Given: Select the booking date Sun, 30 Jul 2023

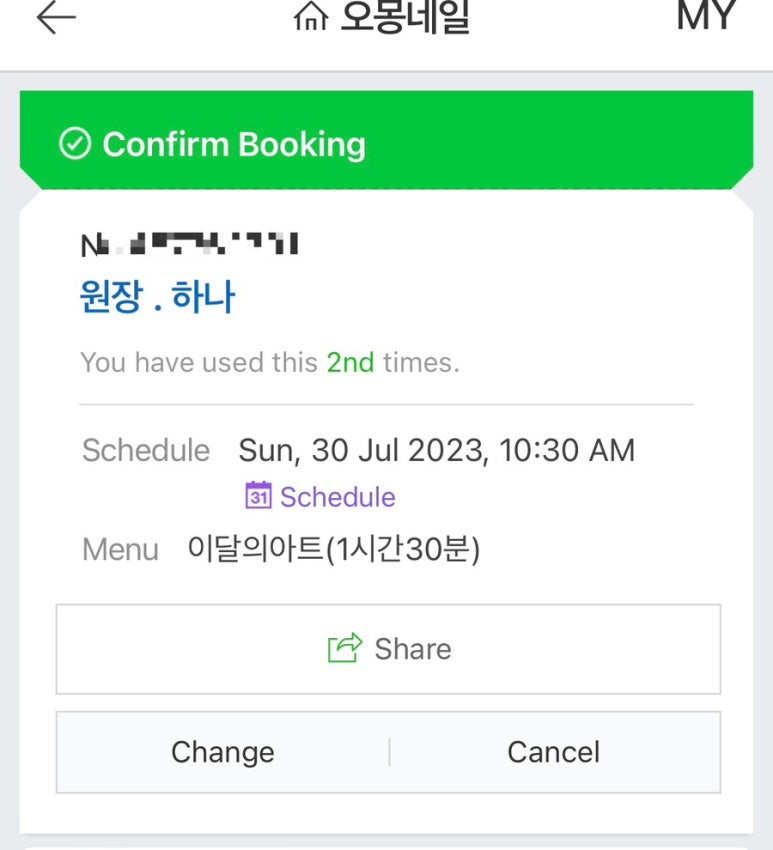Looking at the screenshot, I should pos(361,450).
